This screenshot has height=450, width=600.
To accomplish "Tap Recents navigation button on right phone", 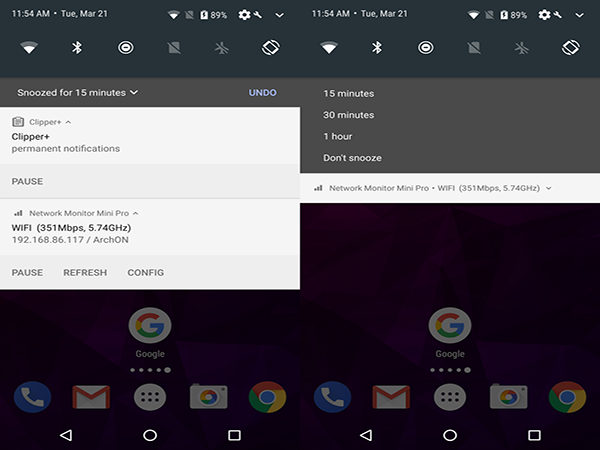I will point(534,435).
